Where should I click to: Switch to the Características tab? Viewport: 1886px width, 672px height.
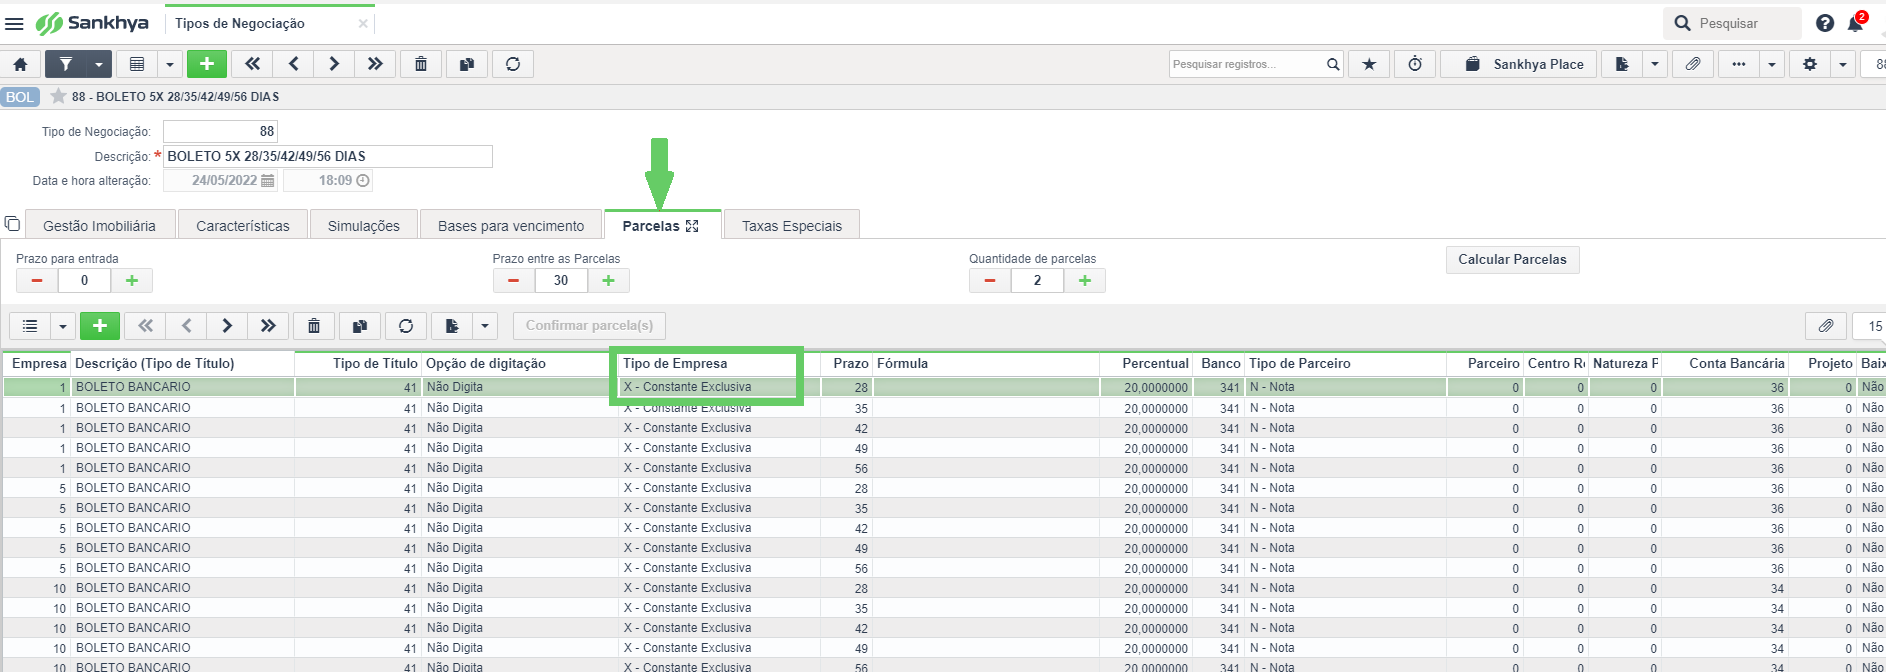243,226
